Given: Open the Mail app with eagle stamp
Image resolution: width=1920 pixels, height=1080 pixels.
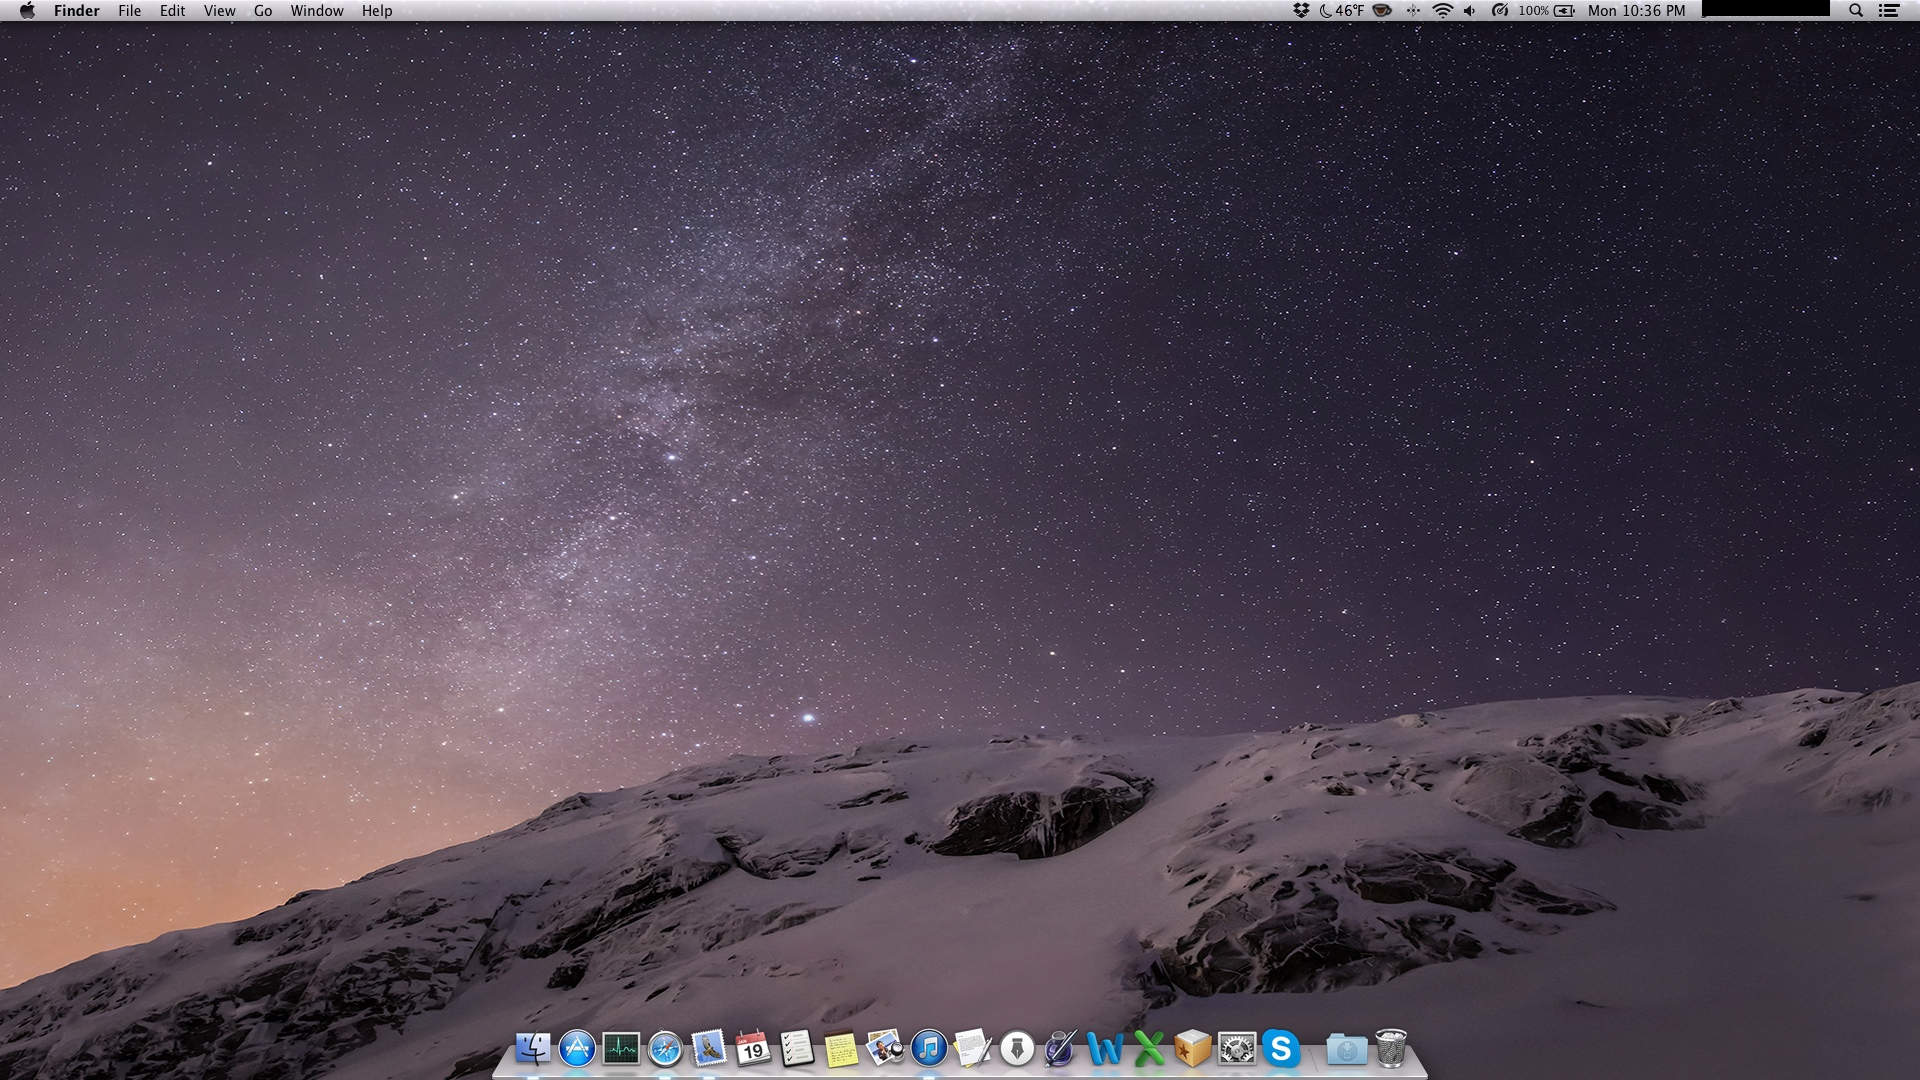Looking at the screenshot, I should point(709,1048).
